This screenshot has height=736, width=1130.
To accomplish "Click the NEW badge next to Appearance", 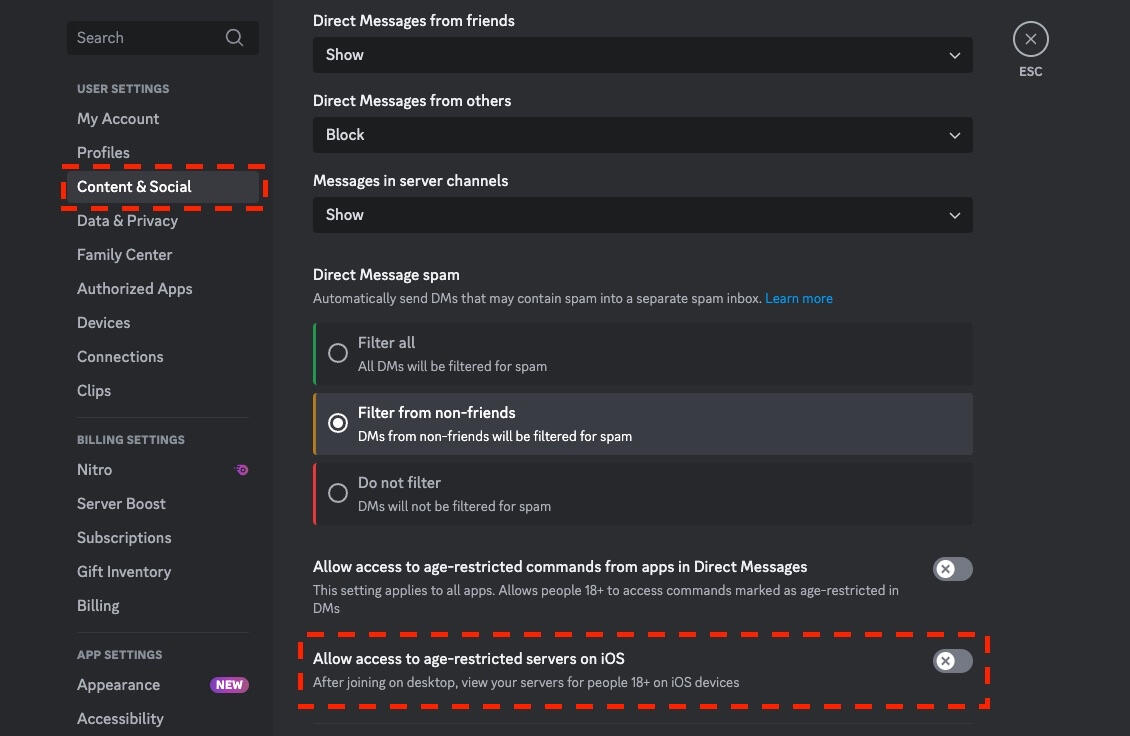I will click(229, 684).
